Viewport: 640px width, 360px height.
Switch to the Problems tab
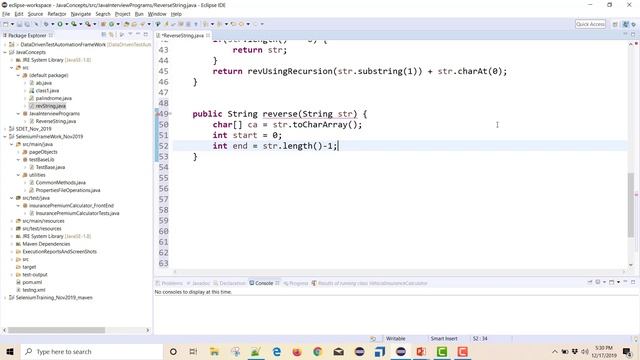point(169,283)
